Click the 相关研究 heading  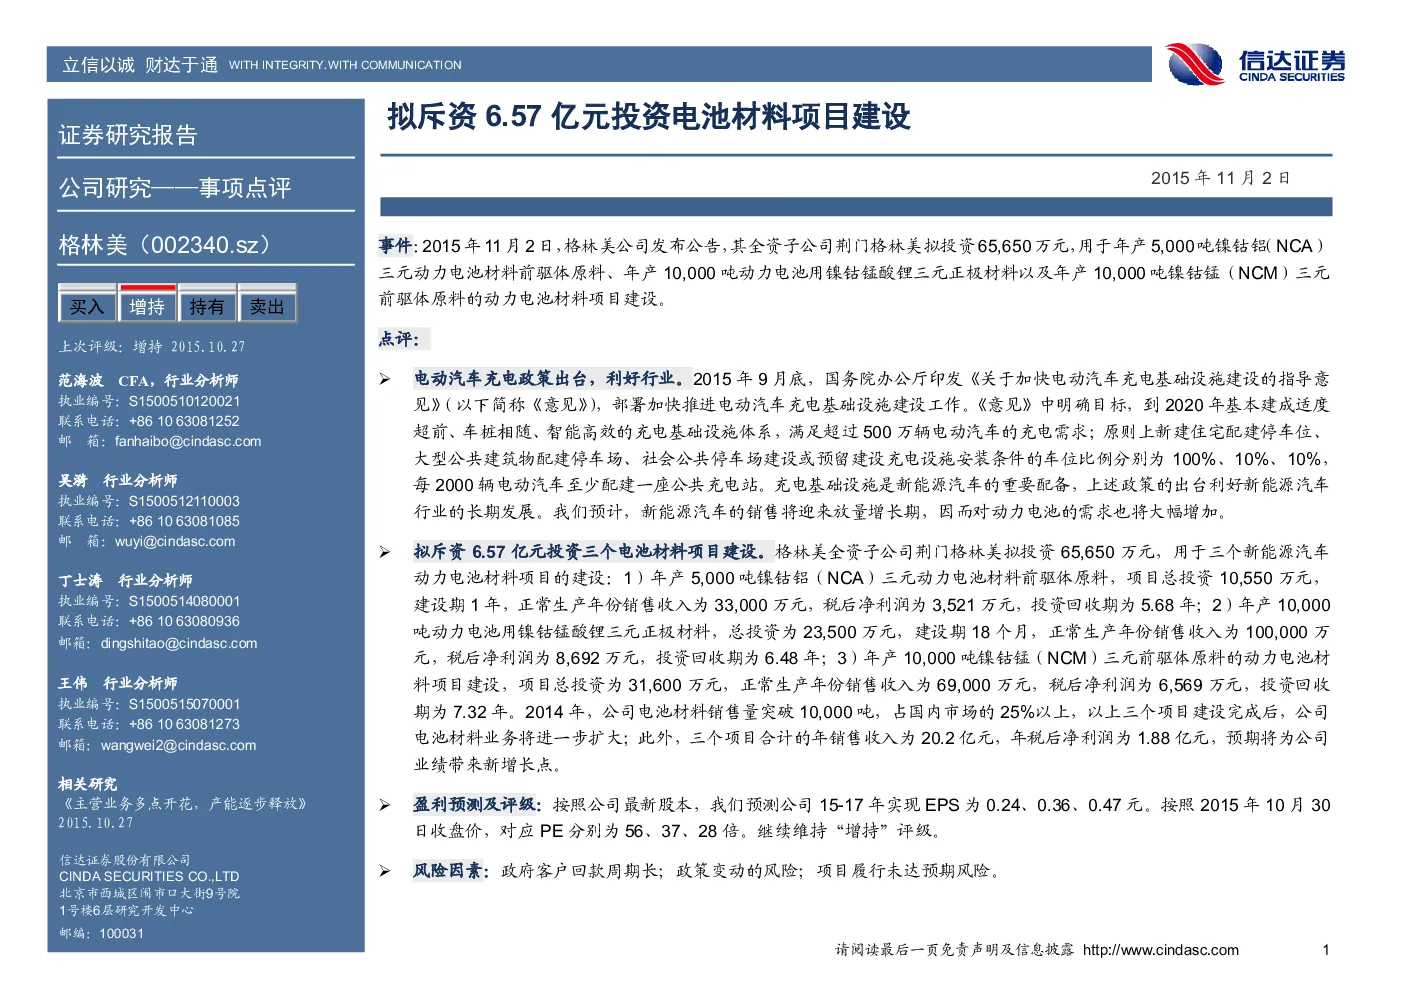pyautogui.click(x=88, y=784)
